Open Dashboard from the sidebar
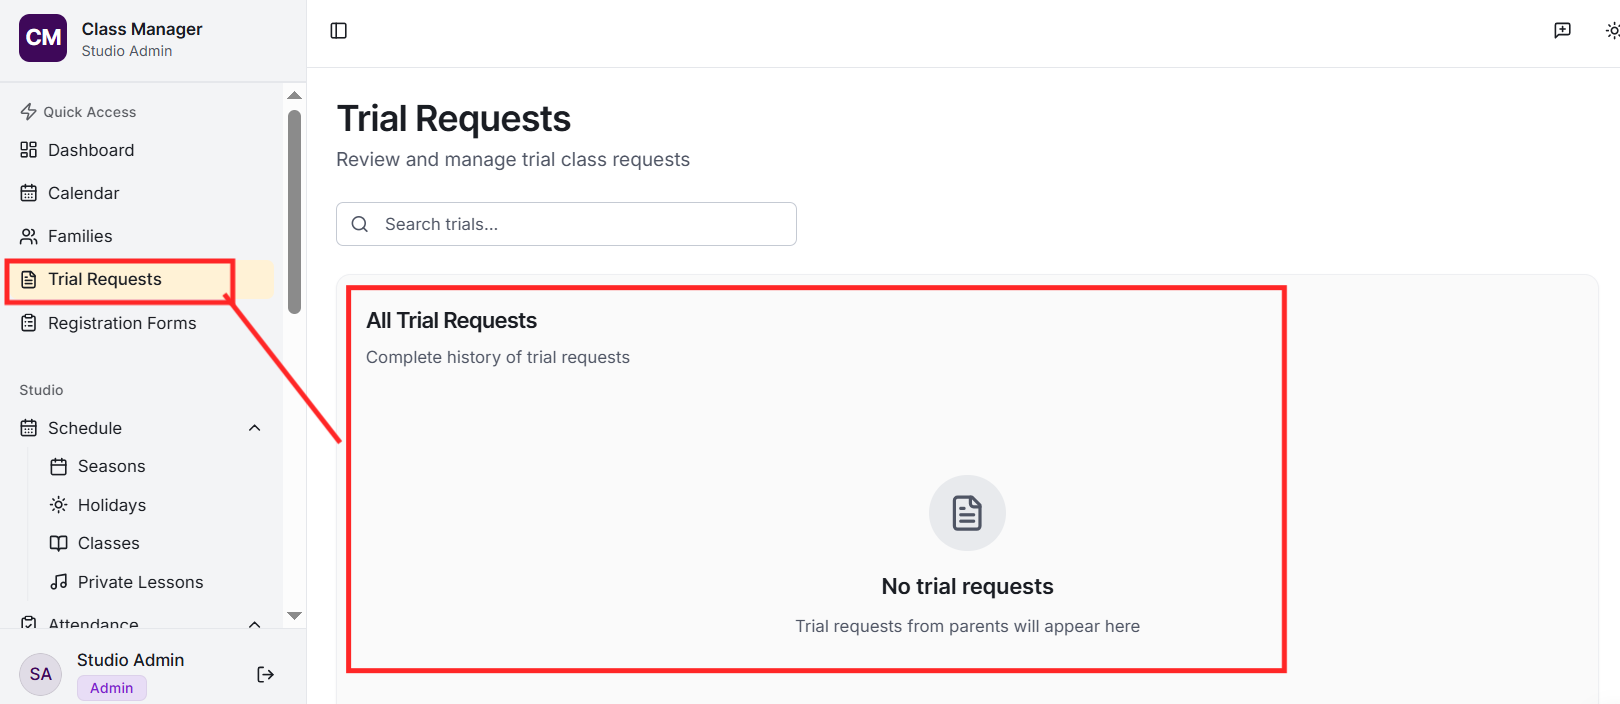The width and height of the screenshot is (1620, 704). coord(90,150)
